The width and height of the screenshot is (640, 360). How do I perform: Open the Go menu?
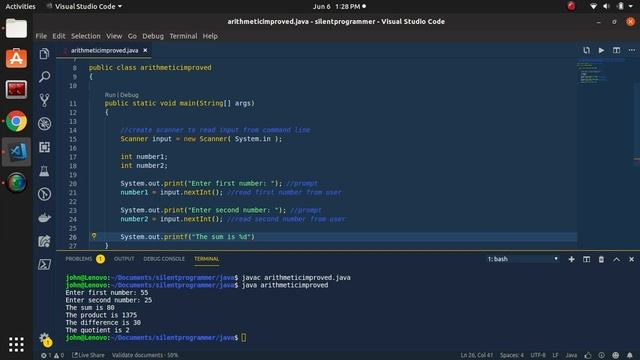tap(132, 36)
